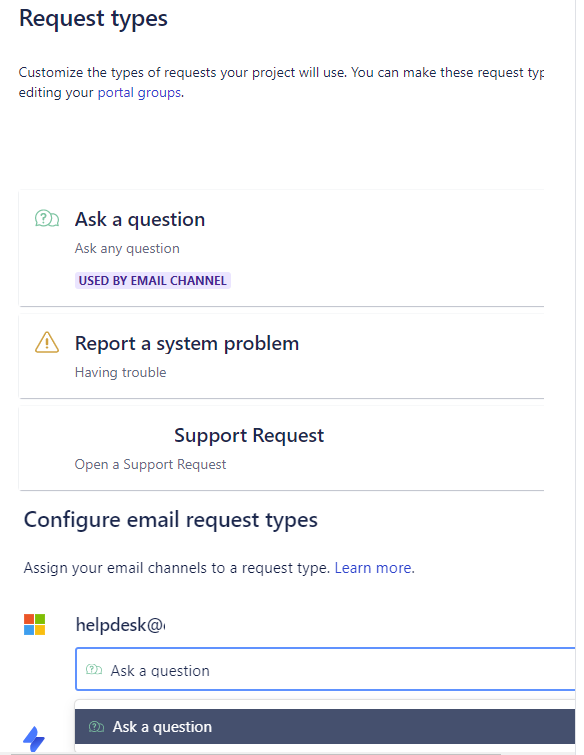Image resolution: width=584 pixels, height=755 pixels.
Task: Click the question icon in highlighted dropdown option
Action: pos(96,727)
